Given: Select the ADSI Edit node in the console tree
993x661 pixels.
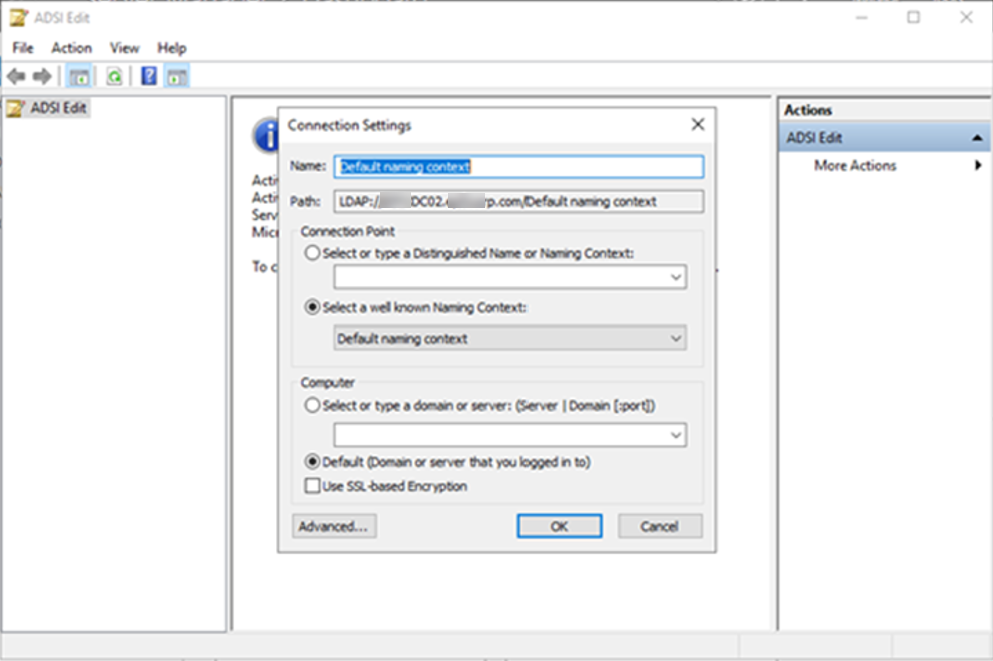Looking at the screenshot, I should (49, 107).
